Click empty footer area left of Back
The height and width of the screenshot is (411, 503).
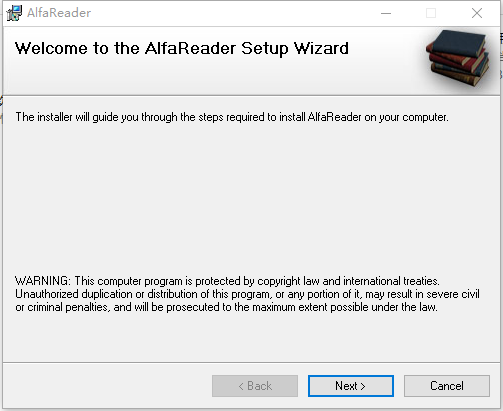tap(107, 386)
